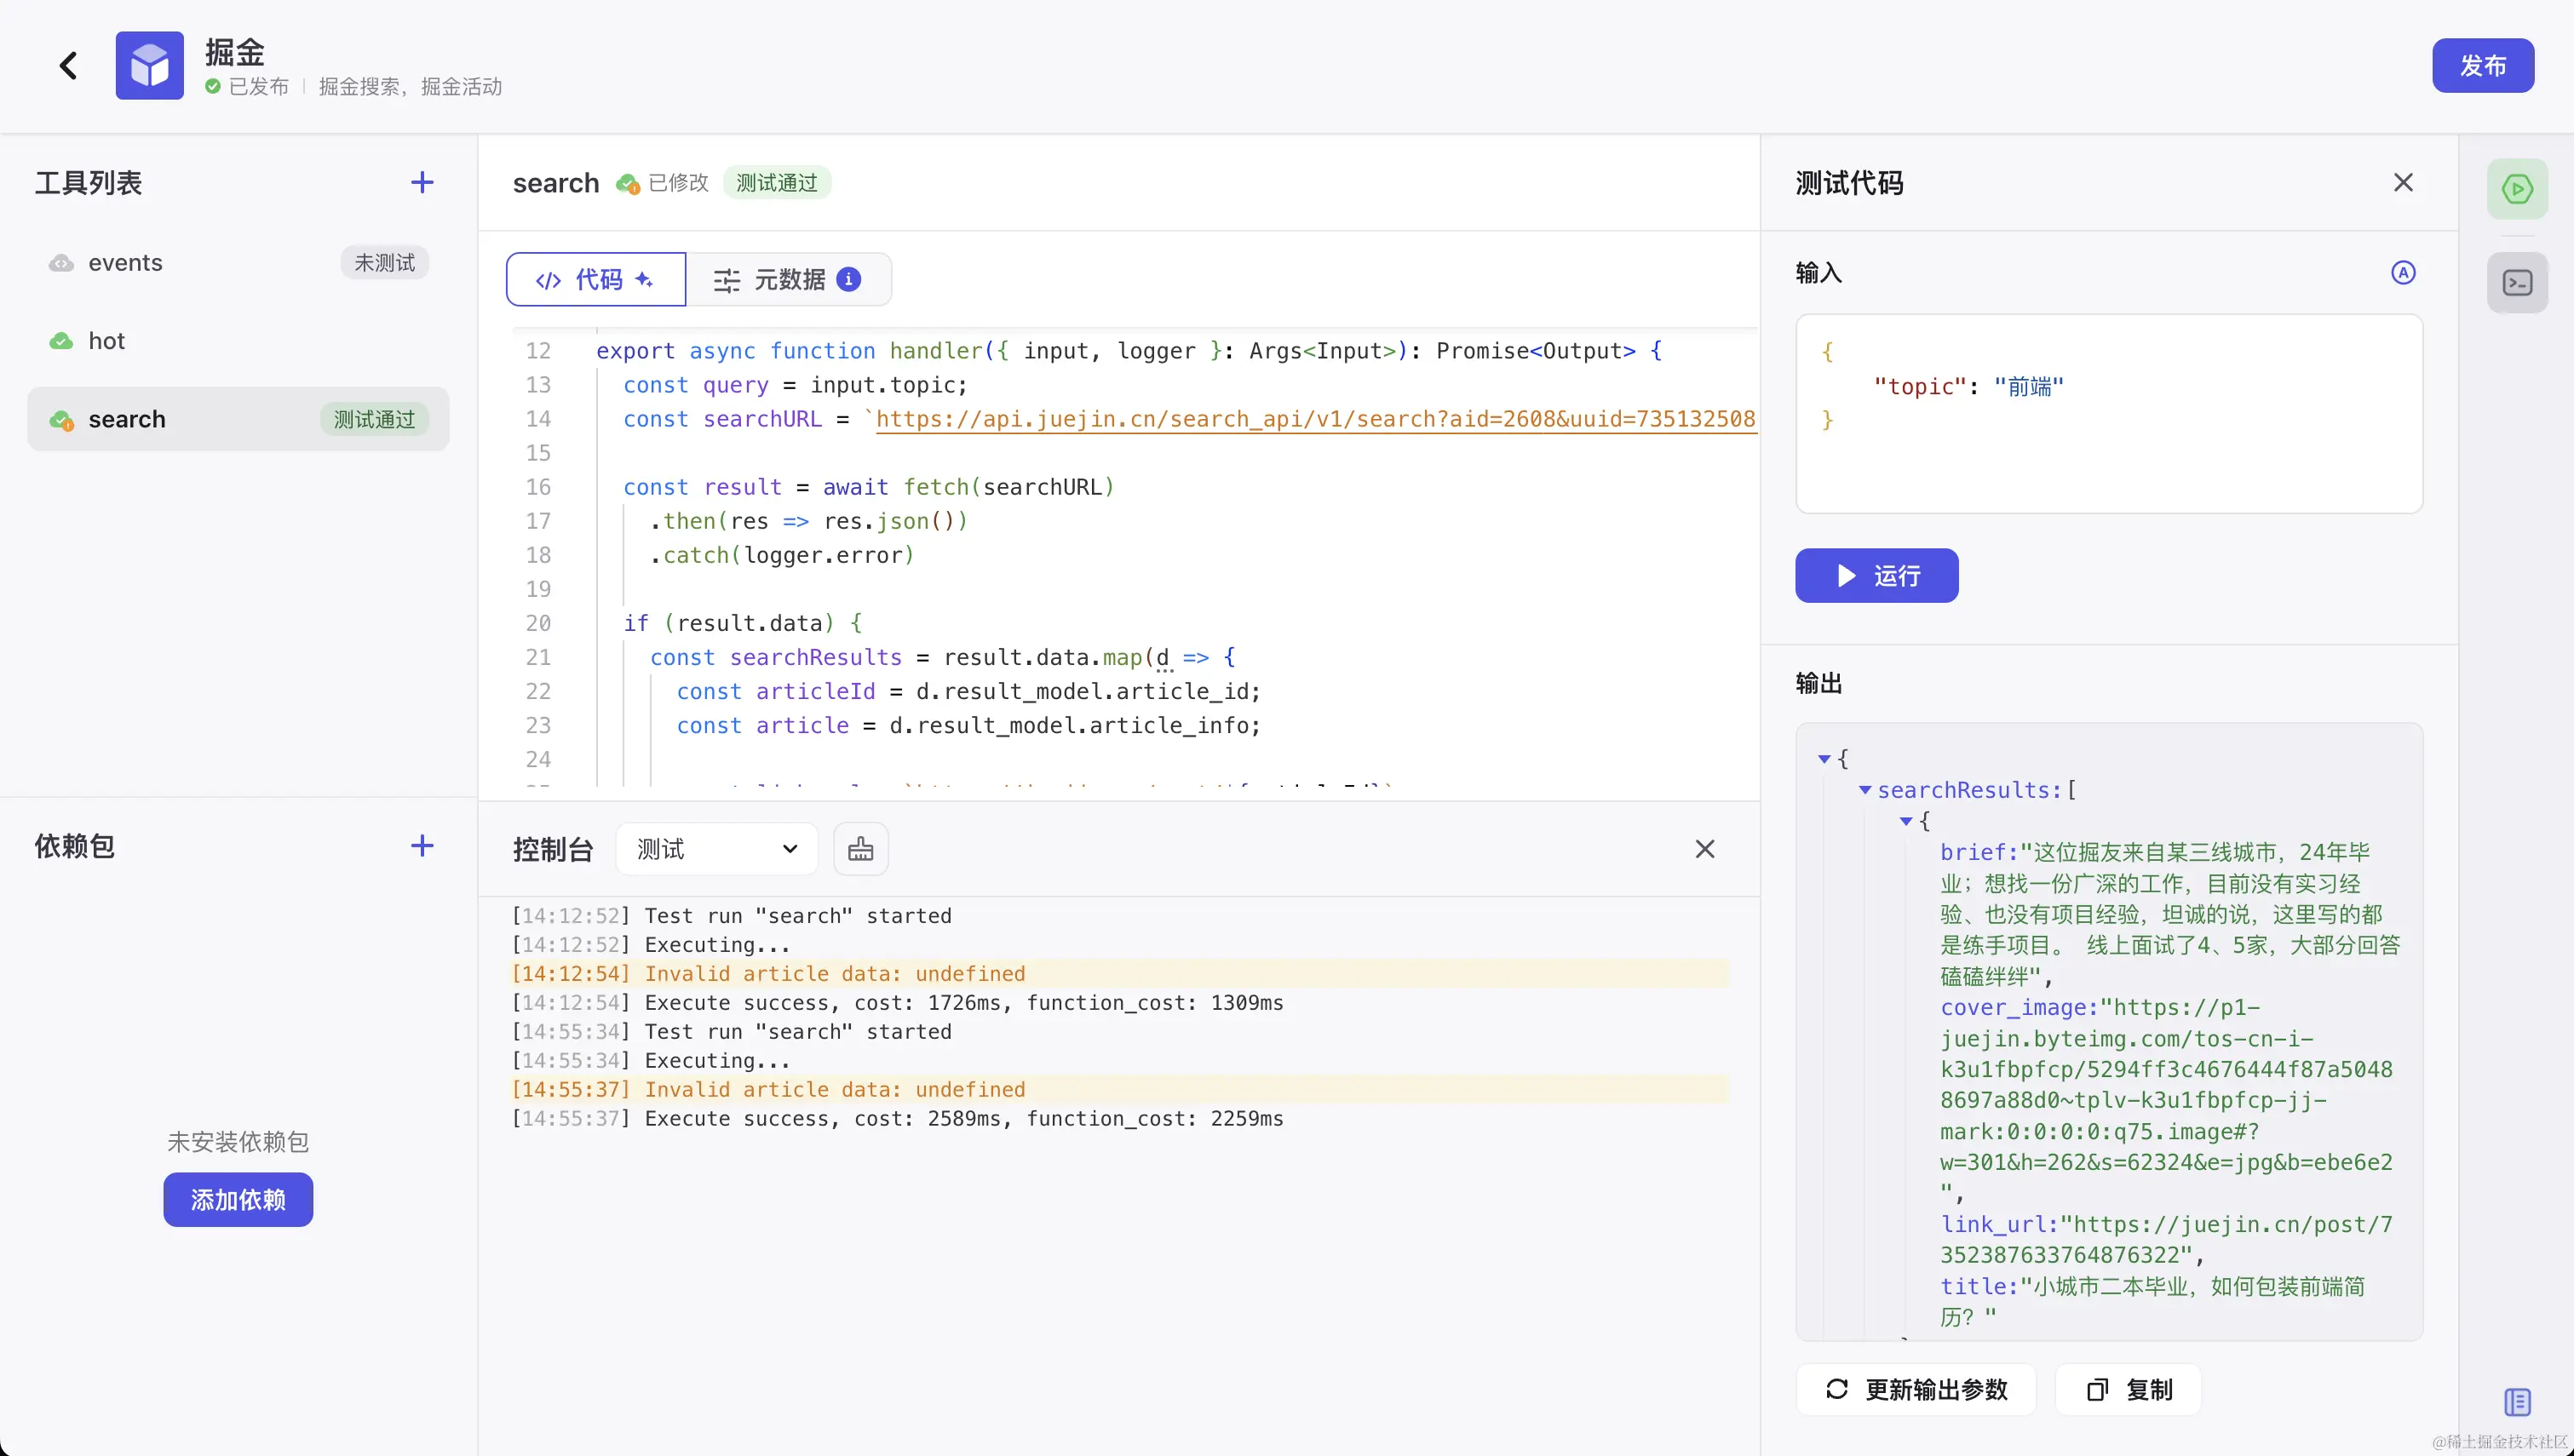Add a new tool with 工具列表 plus icon
2574x1456 pixels.
point(422,182)
